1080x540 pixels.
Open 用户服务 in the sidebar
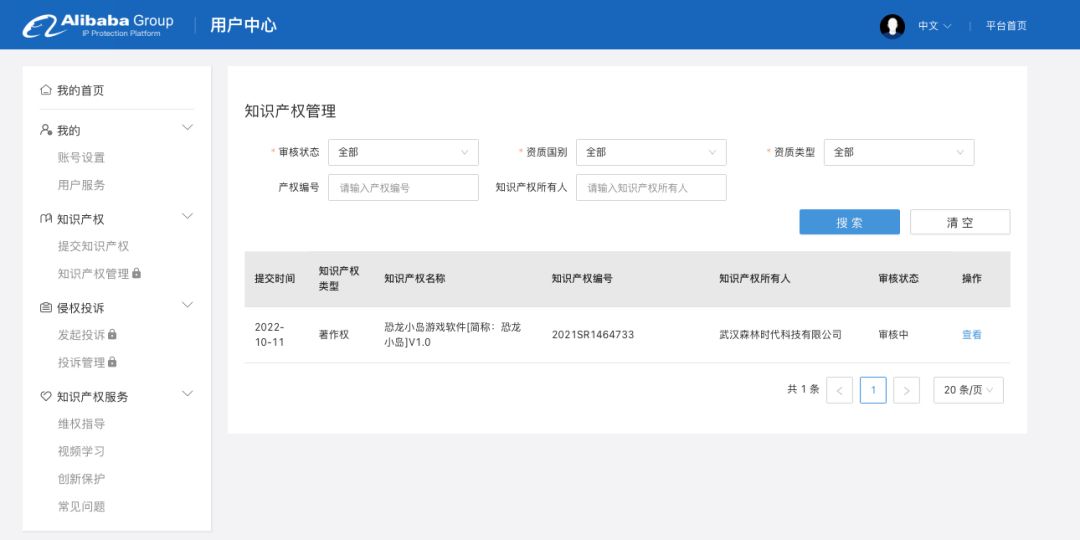click(x=81, y=185)
